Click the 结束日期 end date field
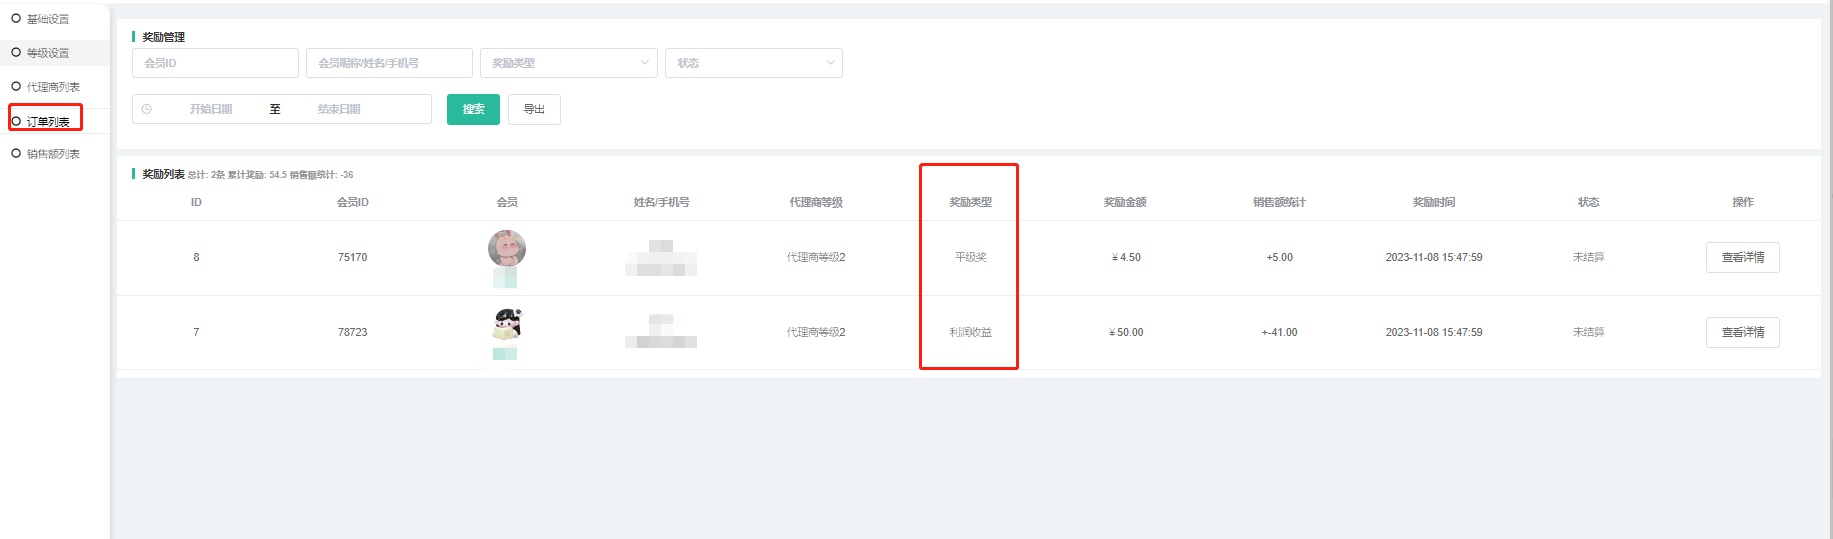The width and height of the screenshot is (1833, 539). [x=339, y=109]
